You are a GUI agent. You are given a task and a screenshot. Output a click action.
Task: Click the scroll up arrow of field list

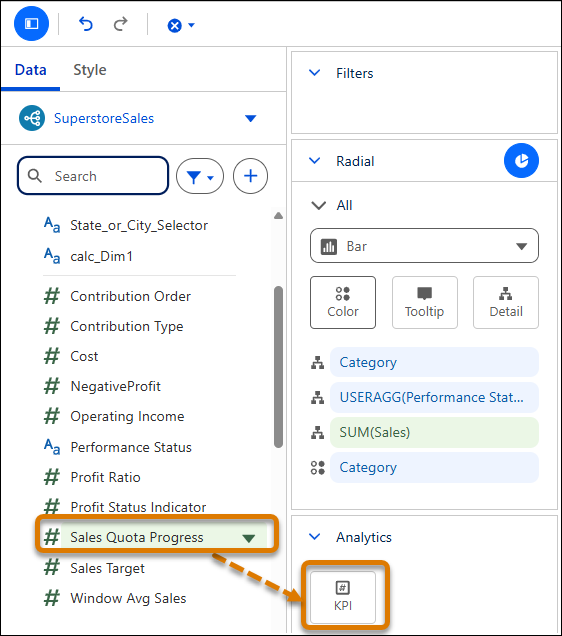click(x=278, y=215)
